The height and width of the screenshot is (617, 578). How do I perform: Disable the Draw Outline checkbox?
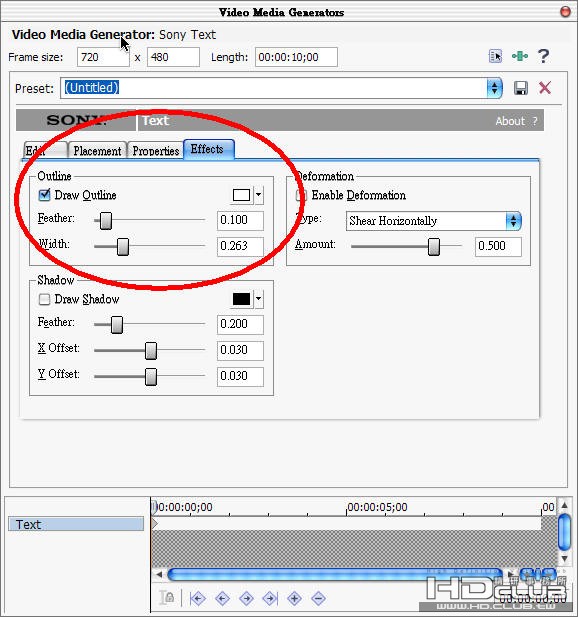(44, 195)
